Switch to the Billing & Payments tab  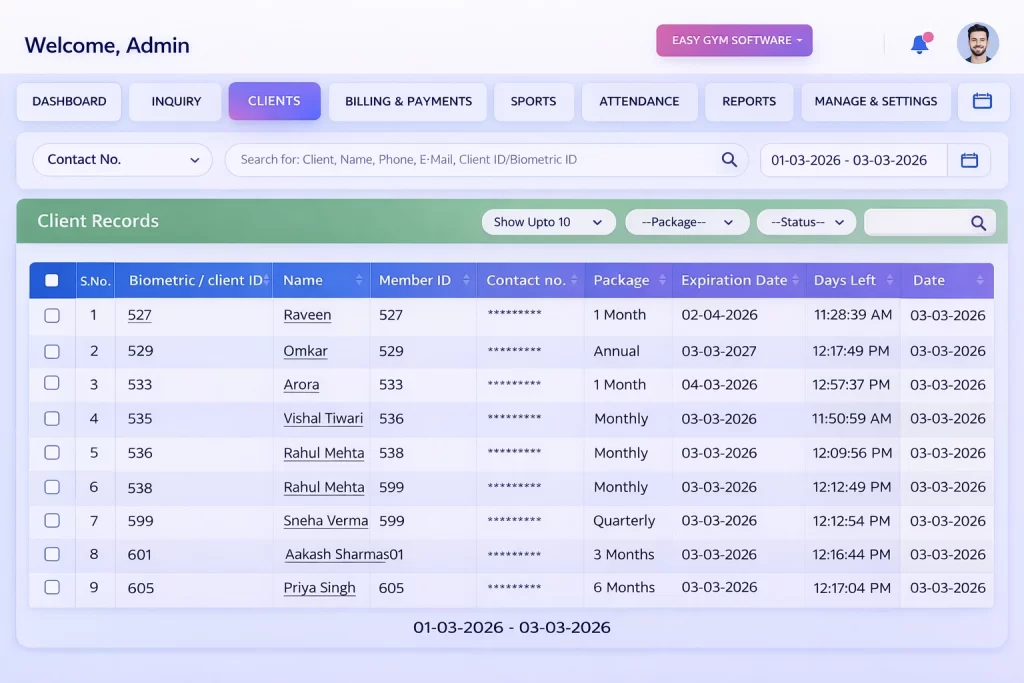[408, 101]
